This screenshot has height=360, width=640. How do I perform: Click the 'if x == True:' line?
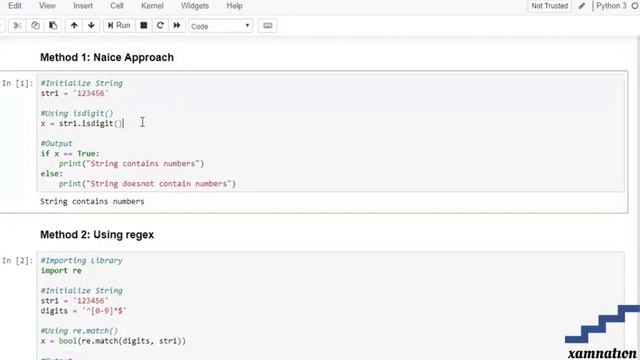coord(70,154)
